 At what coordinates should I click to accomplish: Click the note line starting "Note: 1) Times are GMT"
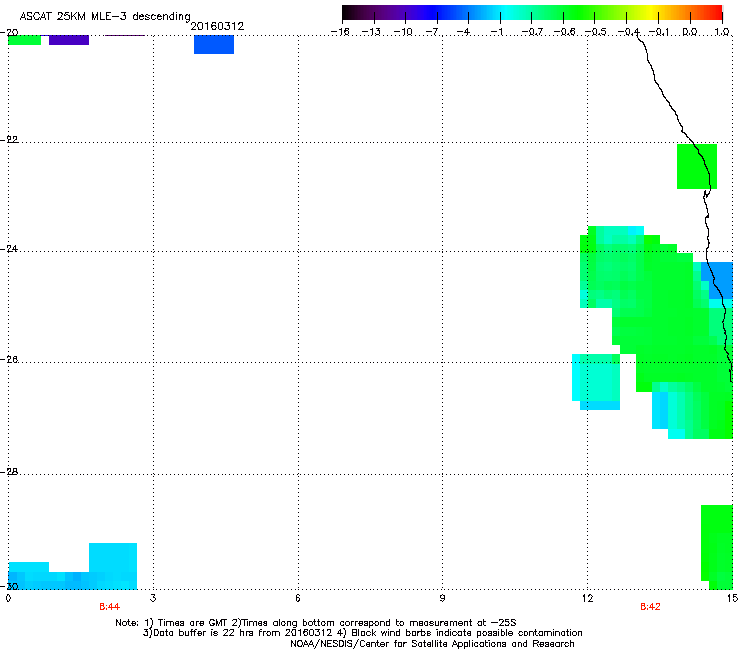click(x=316, y=623)
